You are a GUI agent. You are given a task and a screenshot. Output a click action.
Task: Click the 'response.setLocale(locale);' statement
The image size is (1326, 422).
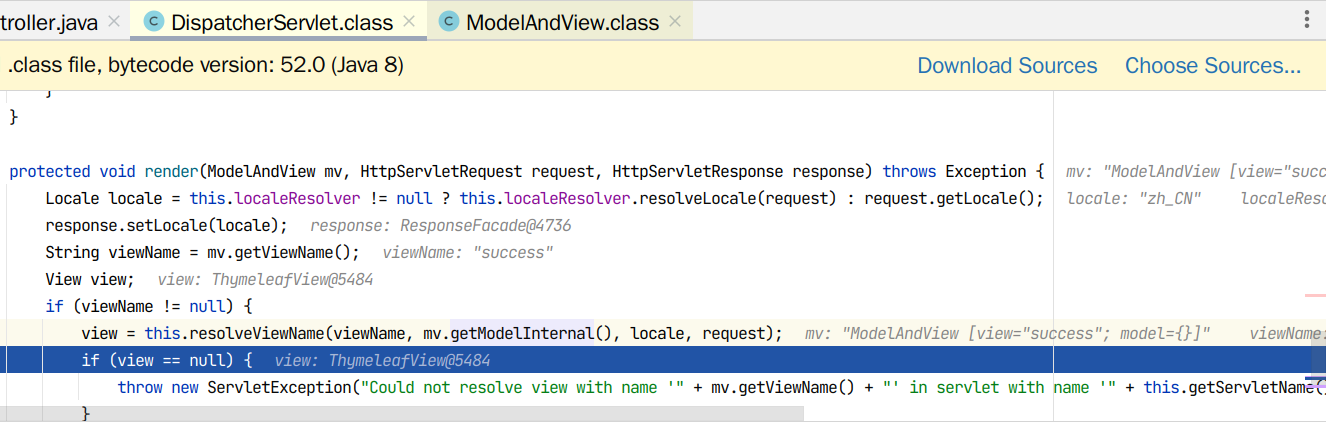(166, 225)
